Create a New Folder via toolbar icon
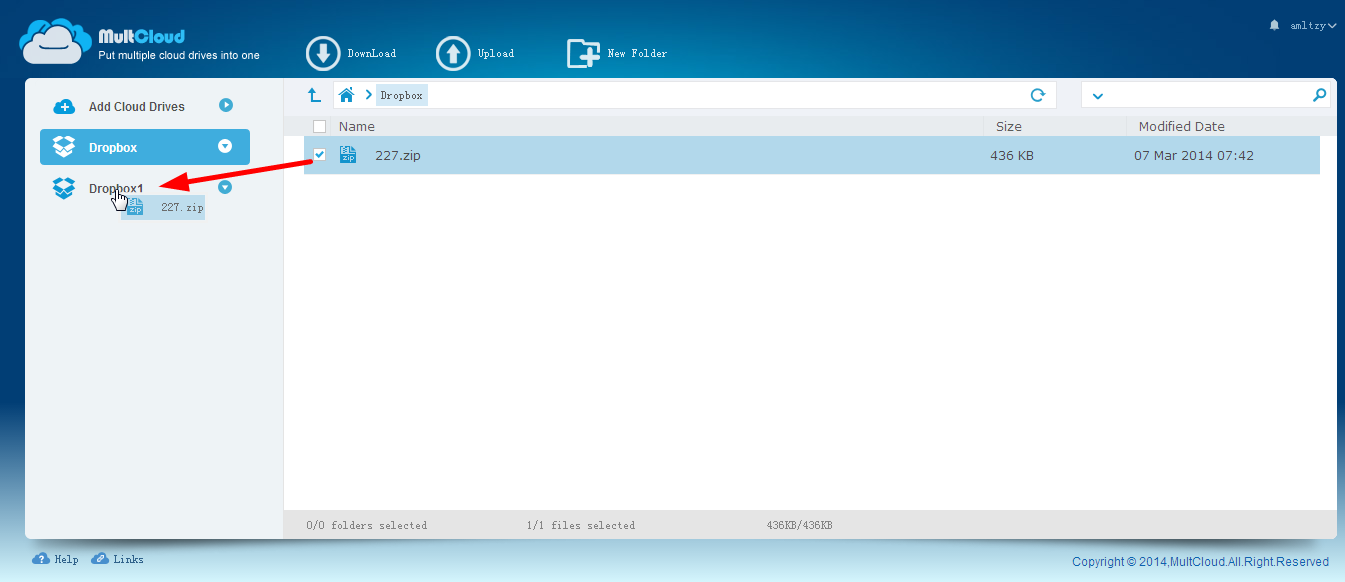Image resolution: width=1345 pixels, height=582 pixels. [x=584, y=54]
